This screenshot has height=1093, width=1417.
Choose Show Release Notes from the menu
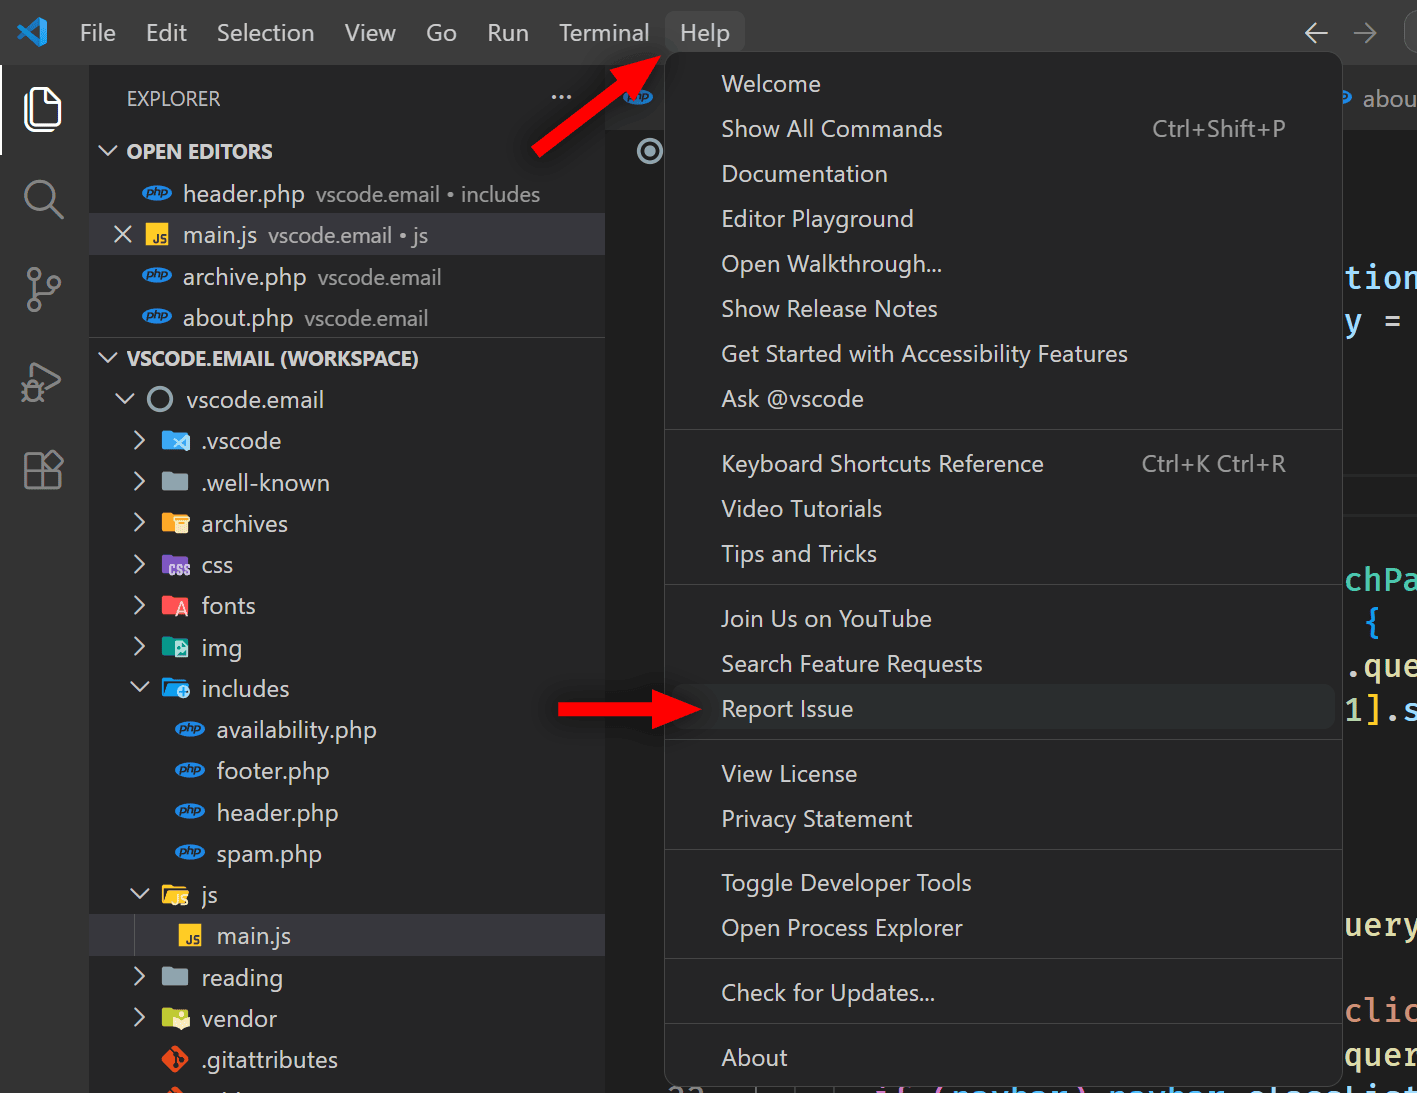pyautogui.click(x=829, y=308)
